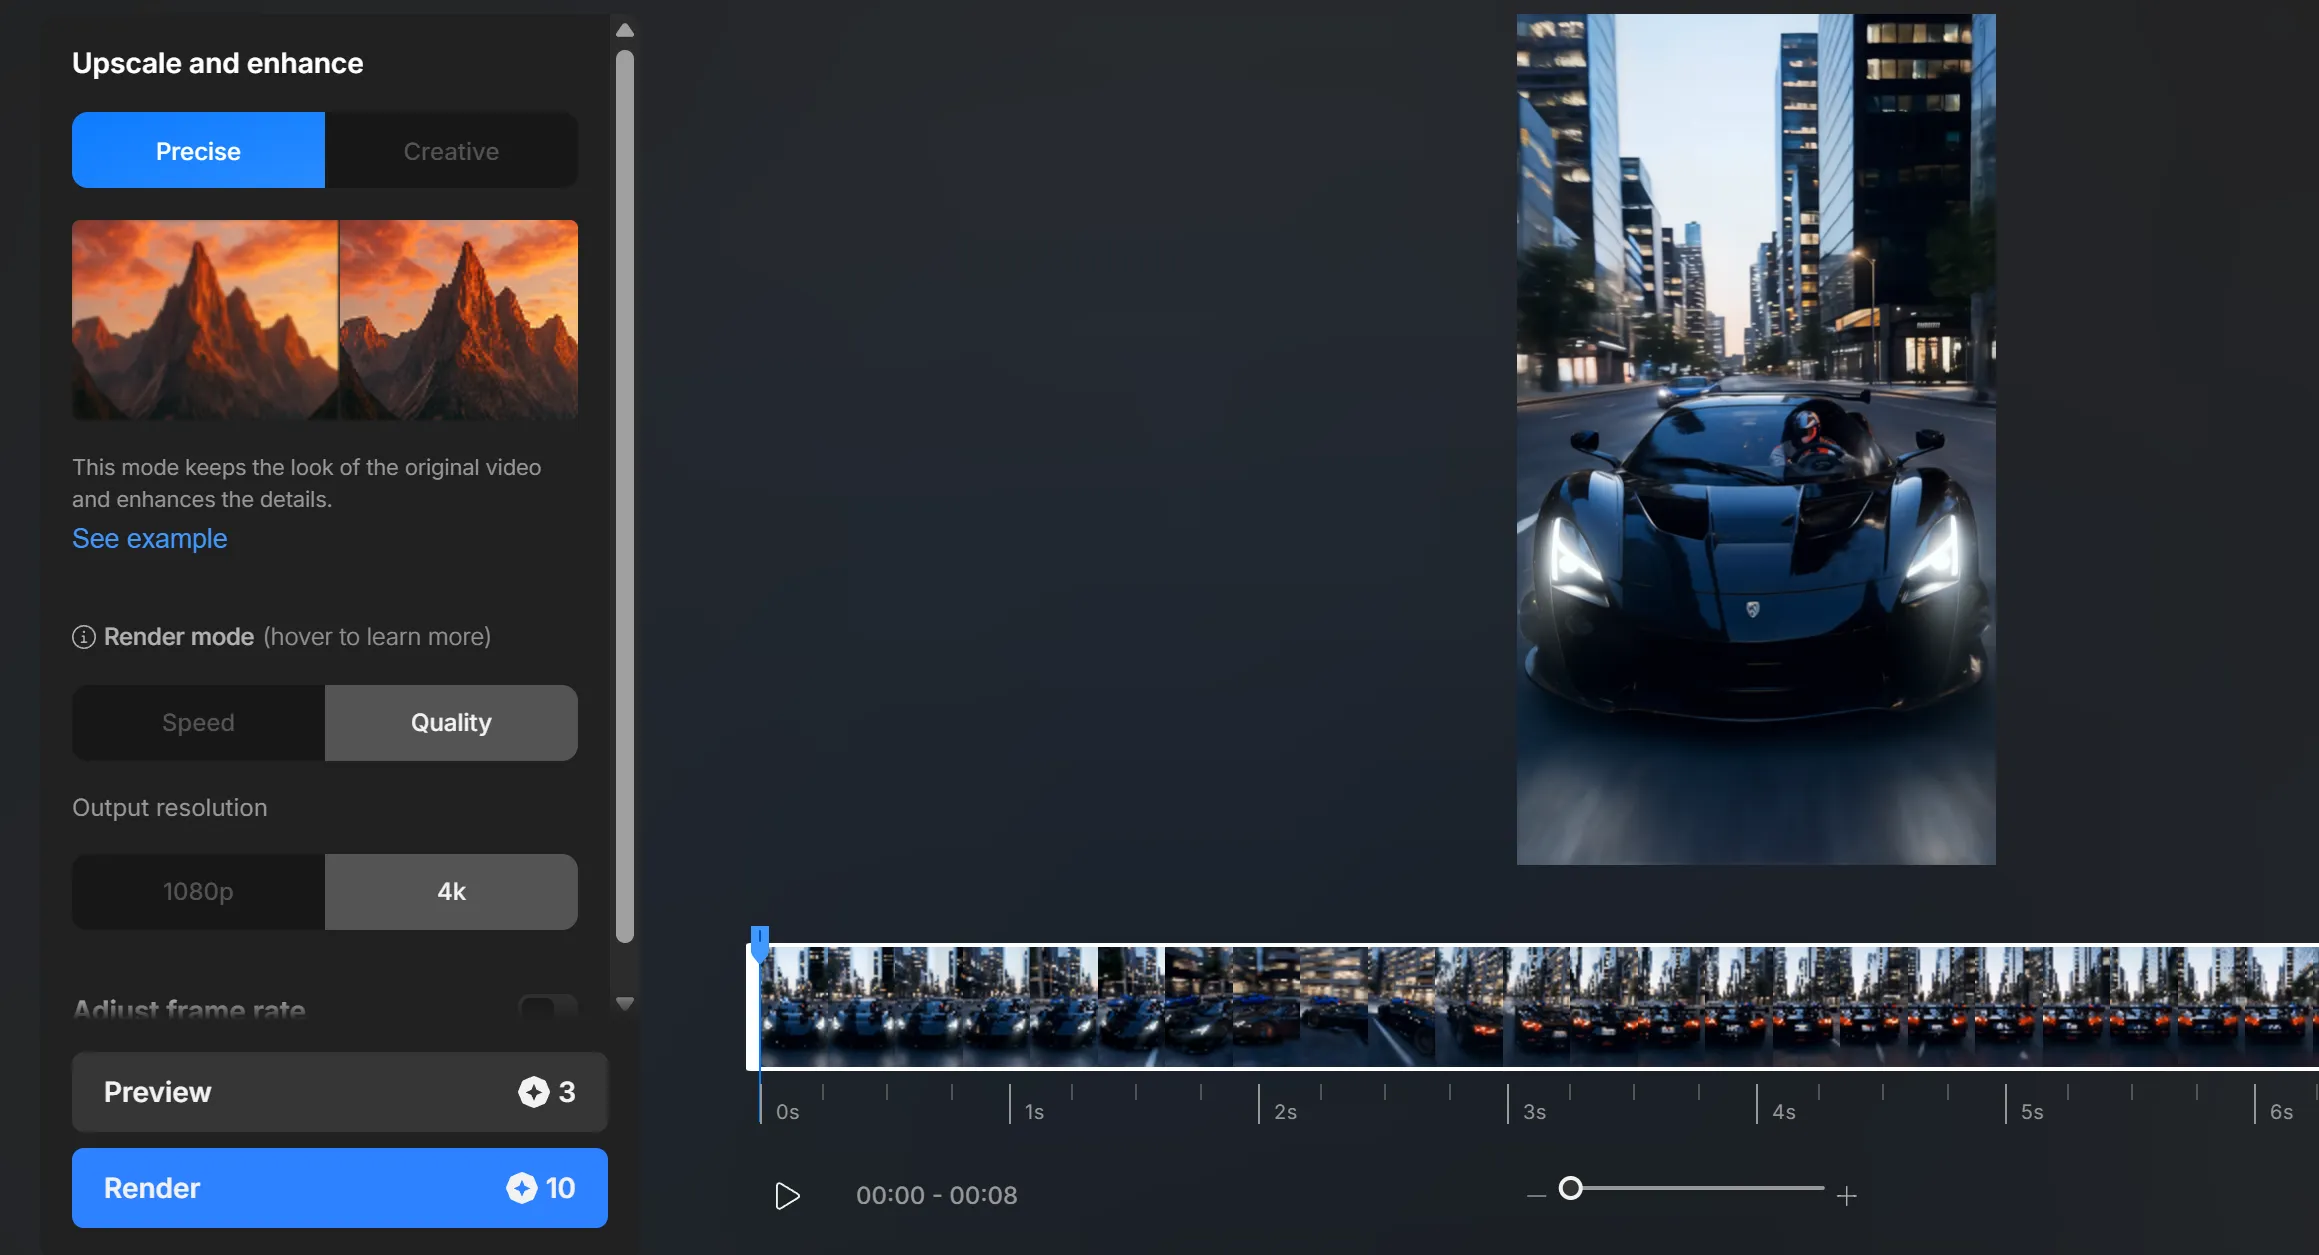Click the credit icon on Render button

coord(521,1188)
